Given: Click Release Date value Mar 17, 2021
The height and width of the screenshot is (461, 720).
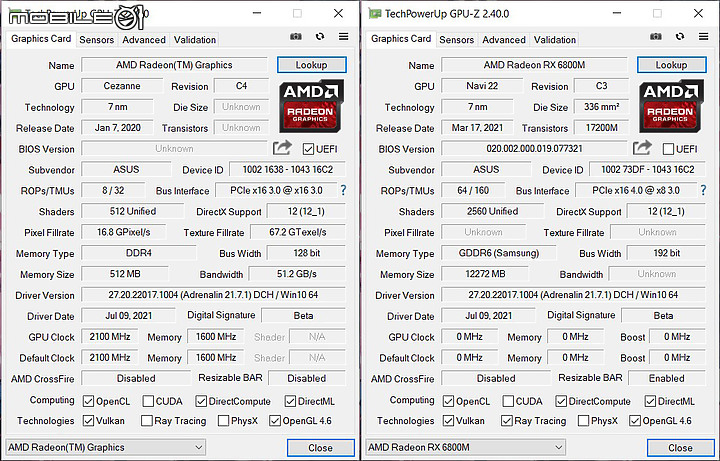Looking at the screenshot, I should [x=478, y=128].
